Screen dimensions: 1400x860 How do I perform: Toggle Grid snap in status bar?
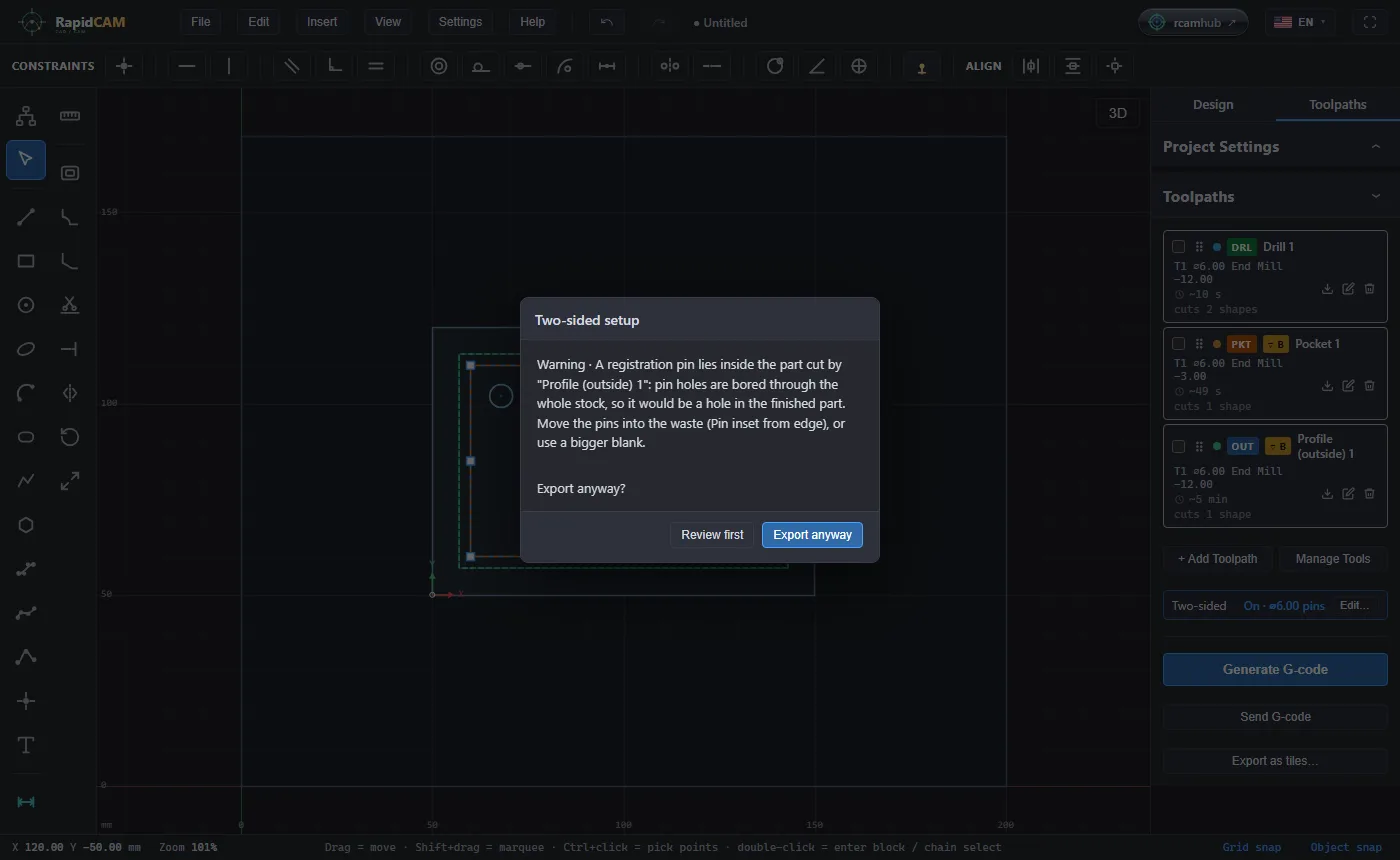pyautogui.click(x=1251, y=848)
